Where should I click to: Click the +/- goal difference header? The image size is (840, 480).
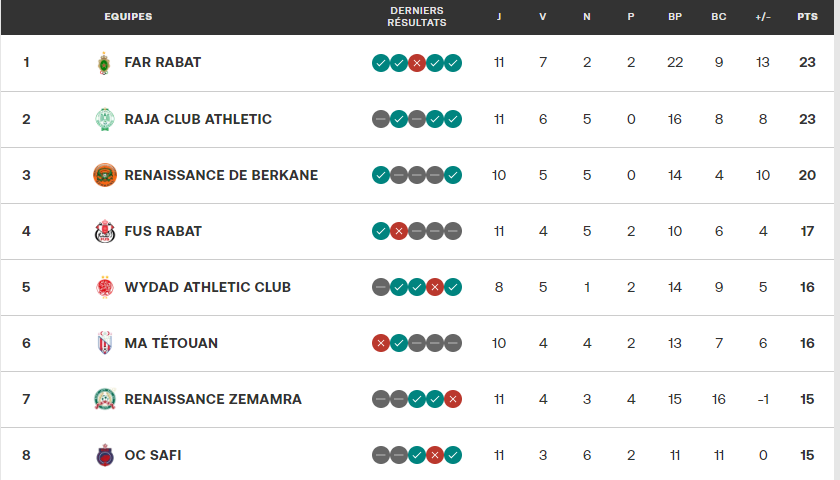[x=763, y=17]
